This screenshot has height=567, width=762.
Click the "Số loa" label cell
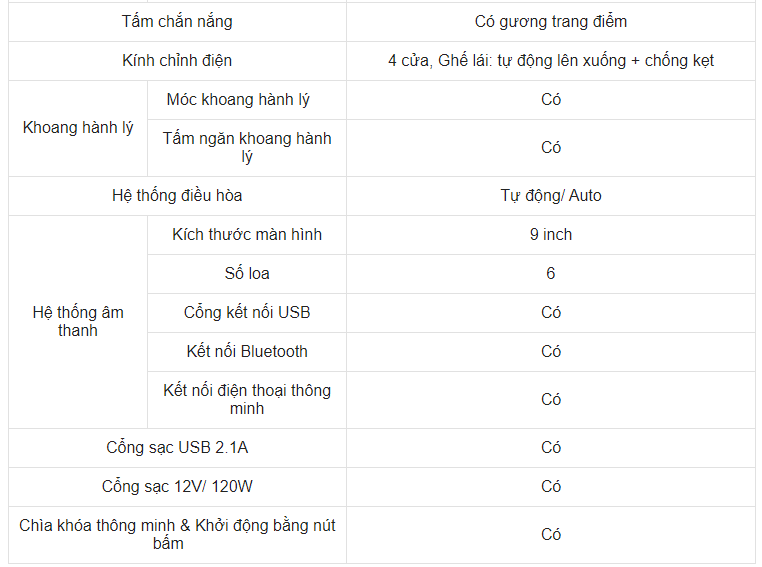pos(247,273)
